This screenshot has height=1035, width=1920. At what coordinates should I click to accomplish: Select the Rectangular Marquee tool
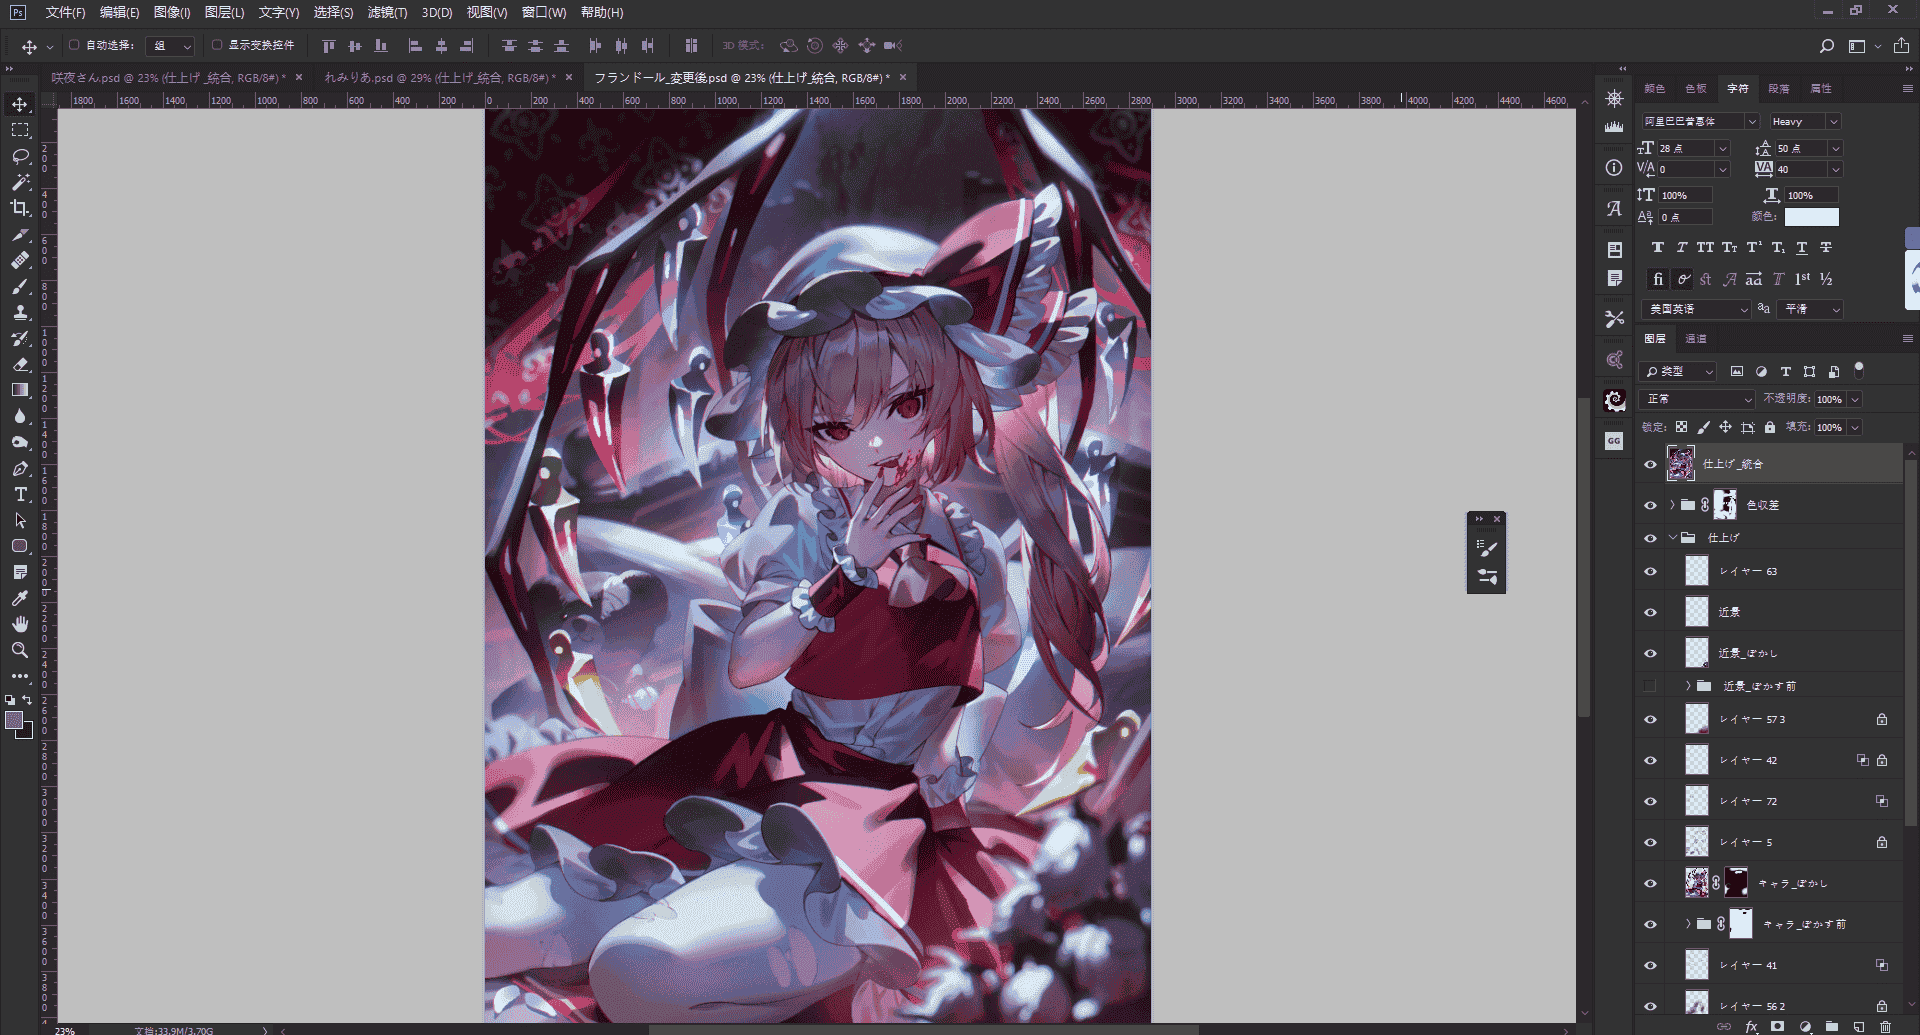[x=20, y=130]
